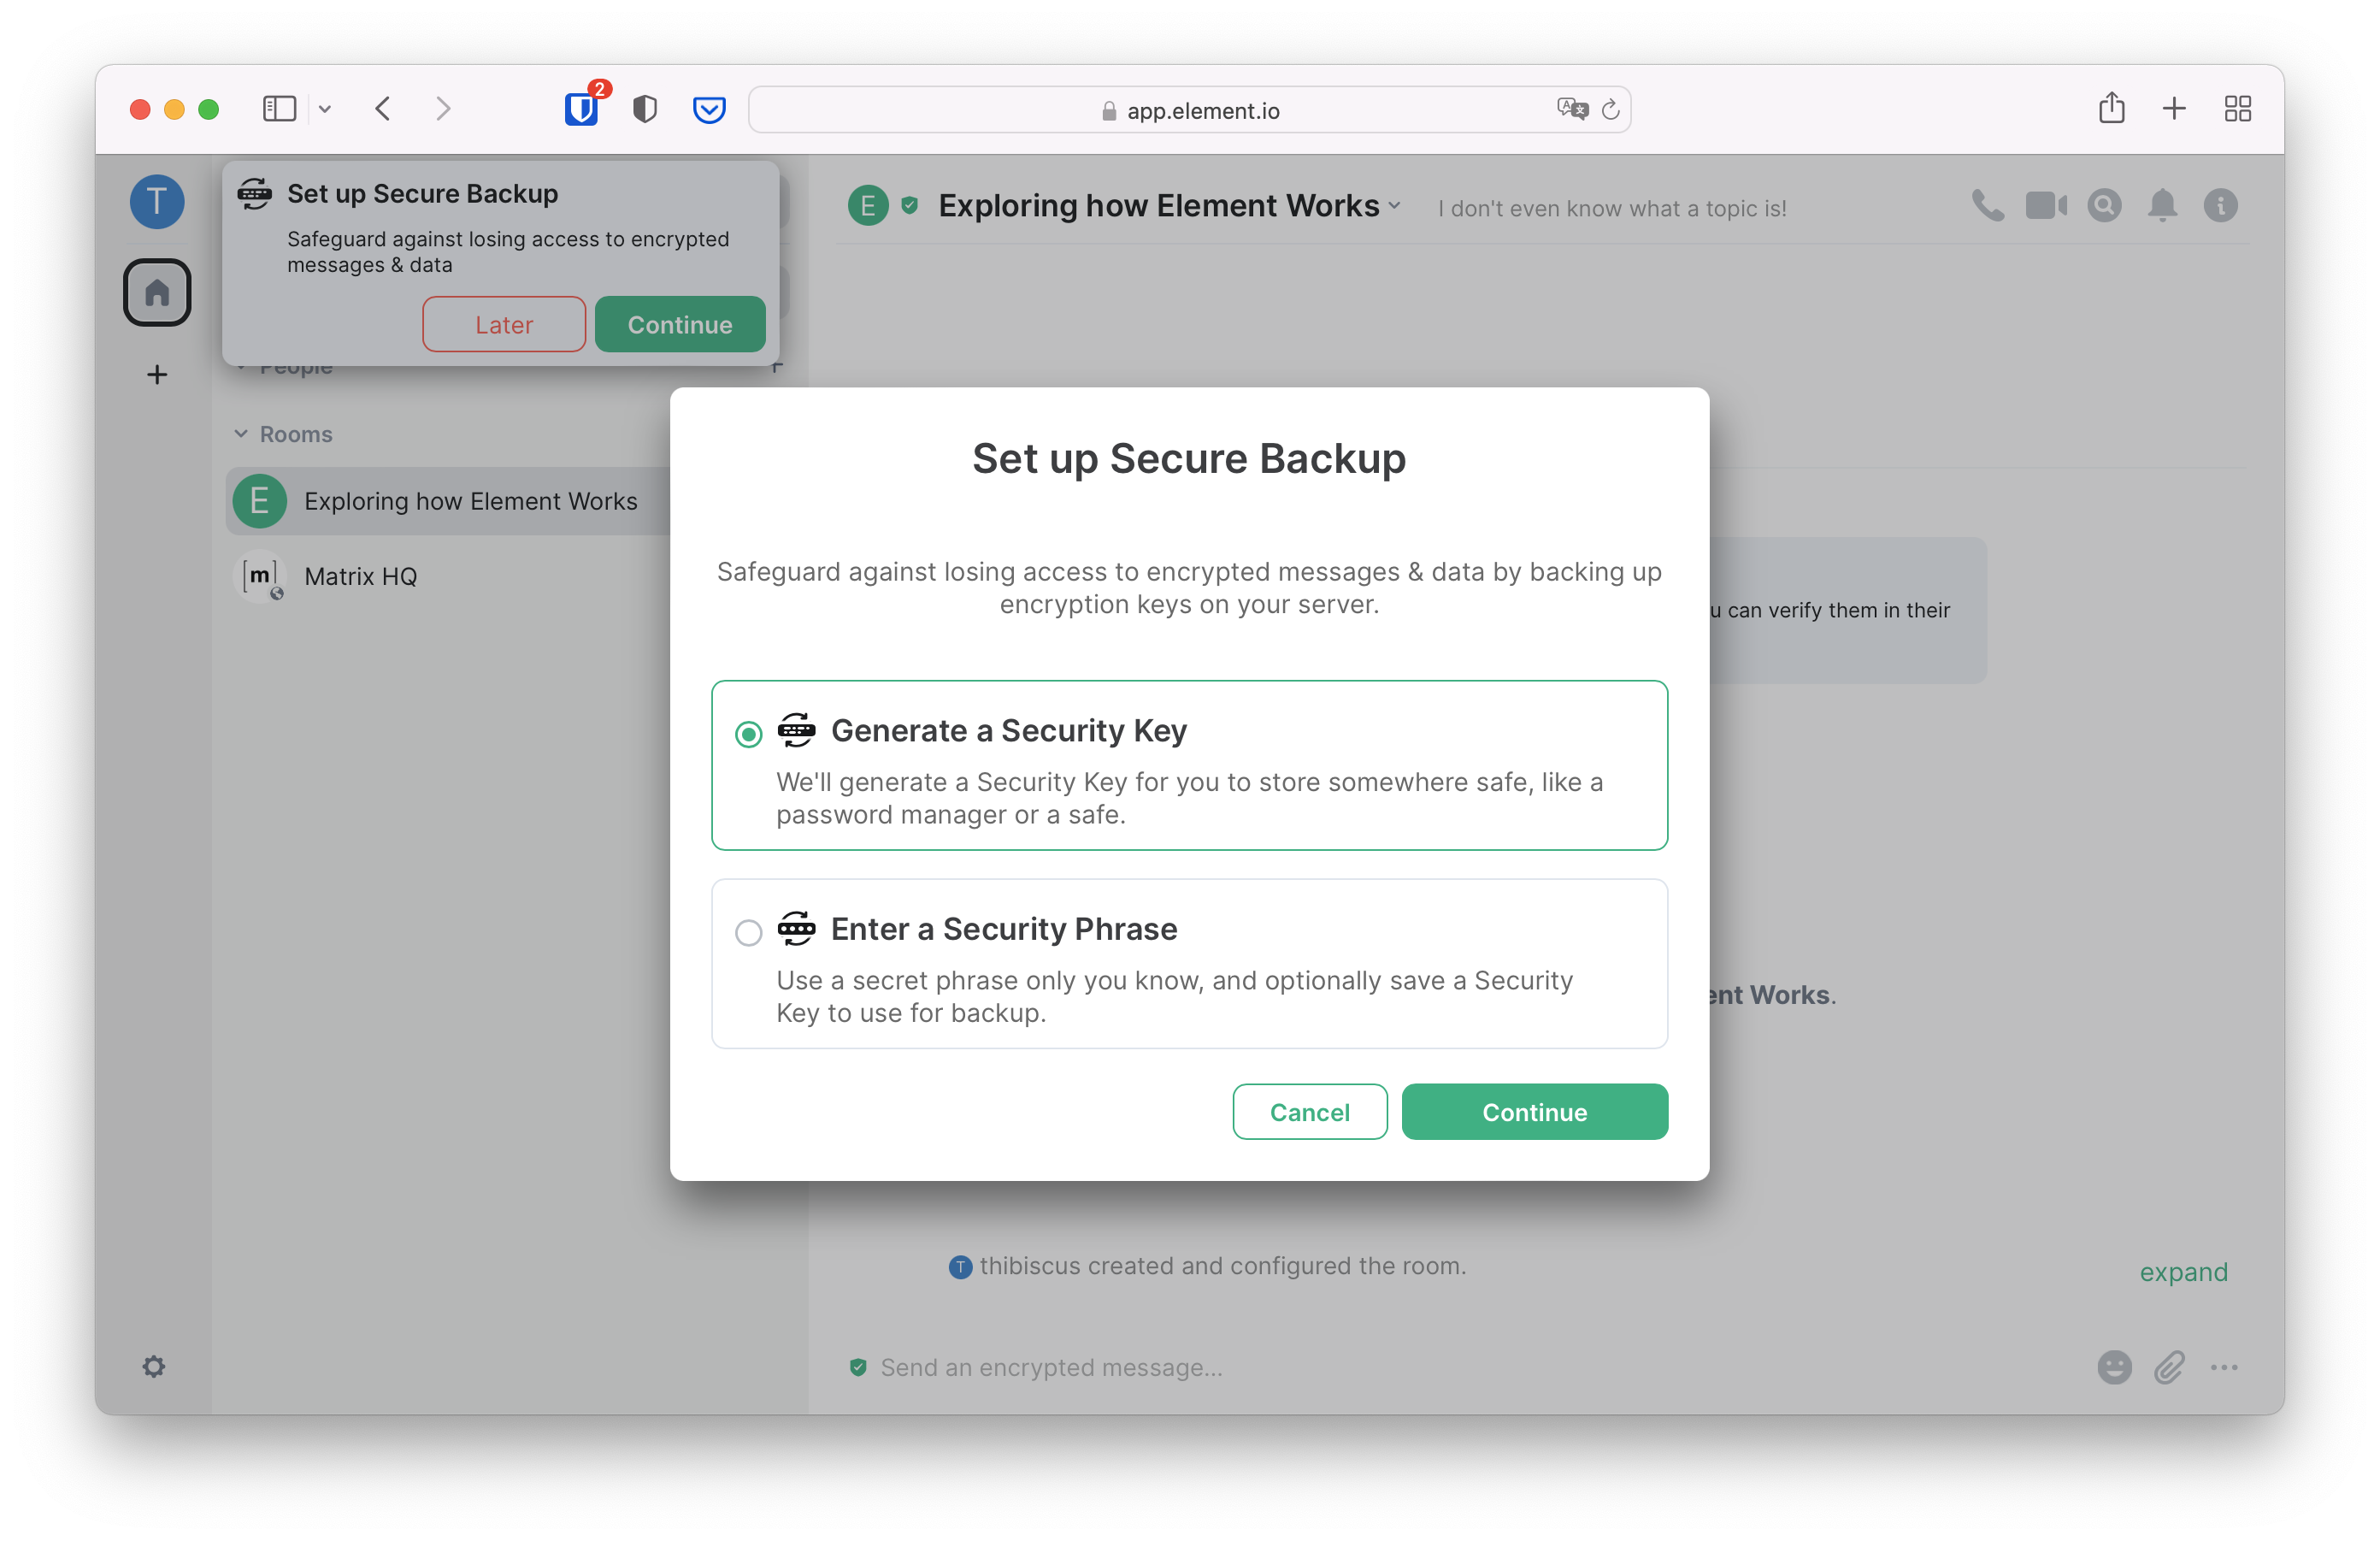Image resolution: width=2380 pixels, height=1541 pixels.
Task: Open the Safari sidebar dropdown arrow
Action: coord(325,109)
